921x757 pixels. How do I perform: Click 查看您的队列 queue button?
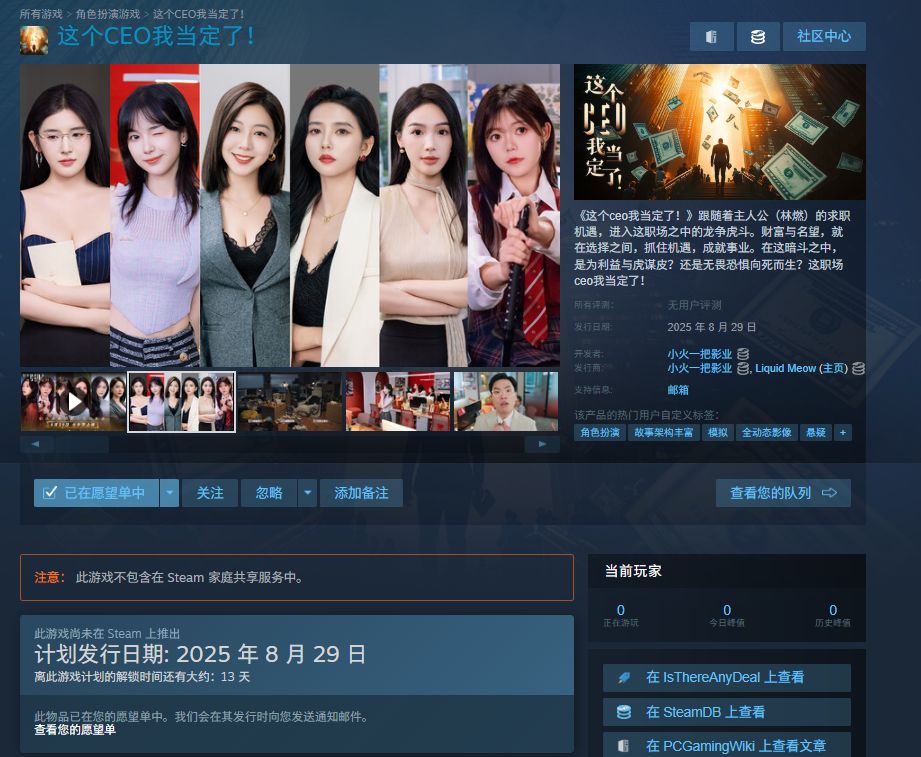[x=783, y=493]
